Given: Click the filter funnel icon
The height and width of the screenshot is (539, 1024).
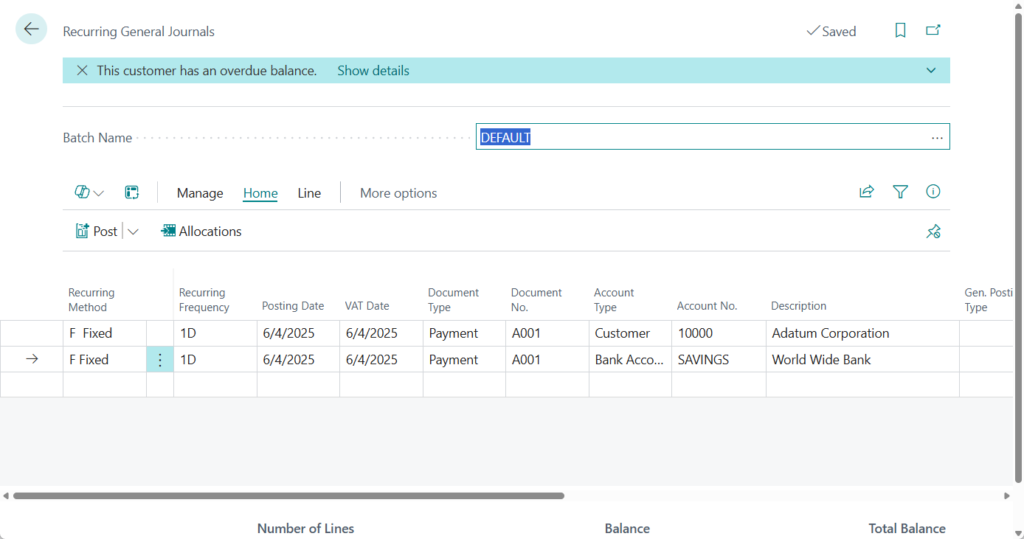Looking at the screenshot, I should pos(900,192).
